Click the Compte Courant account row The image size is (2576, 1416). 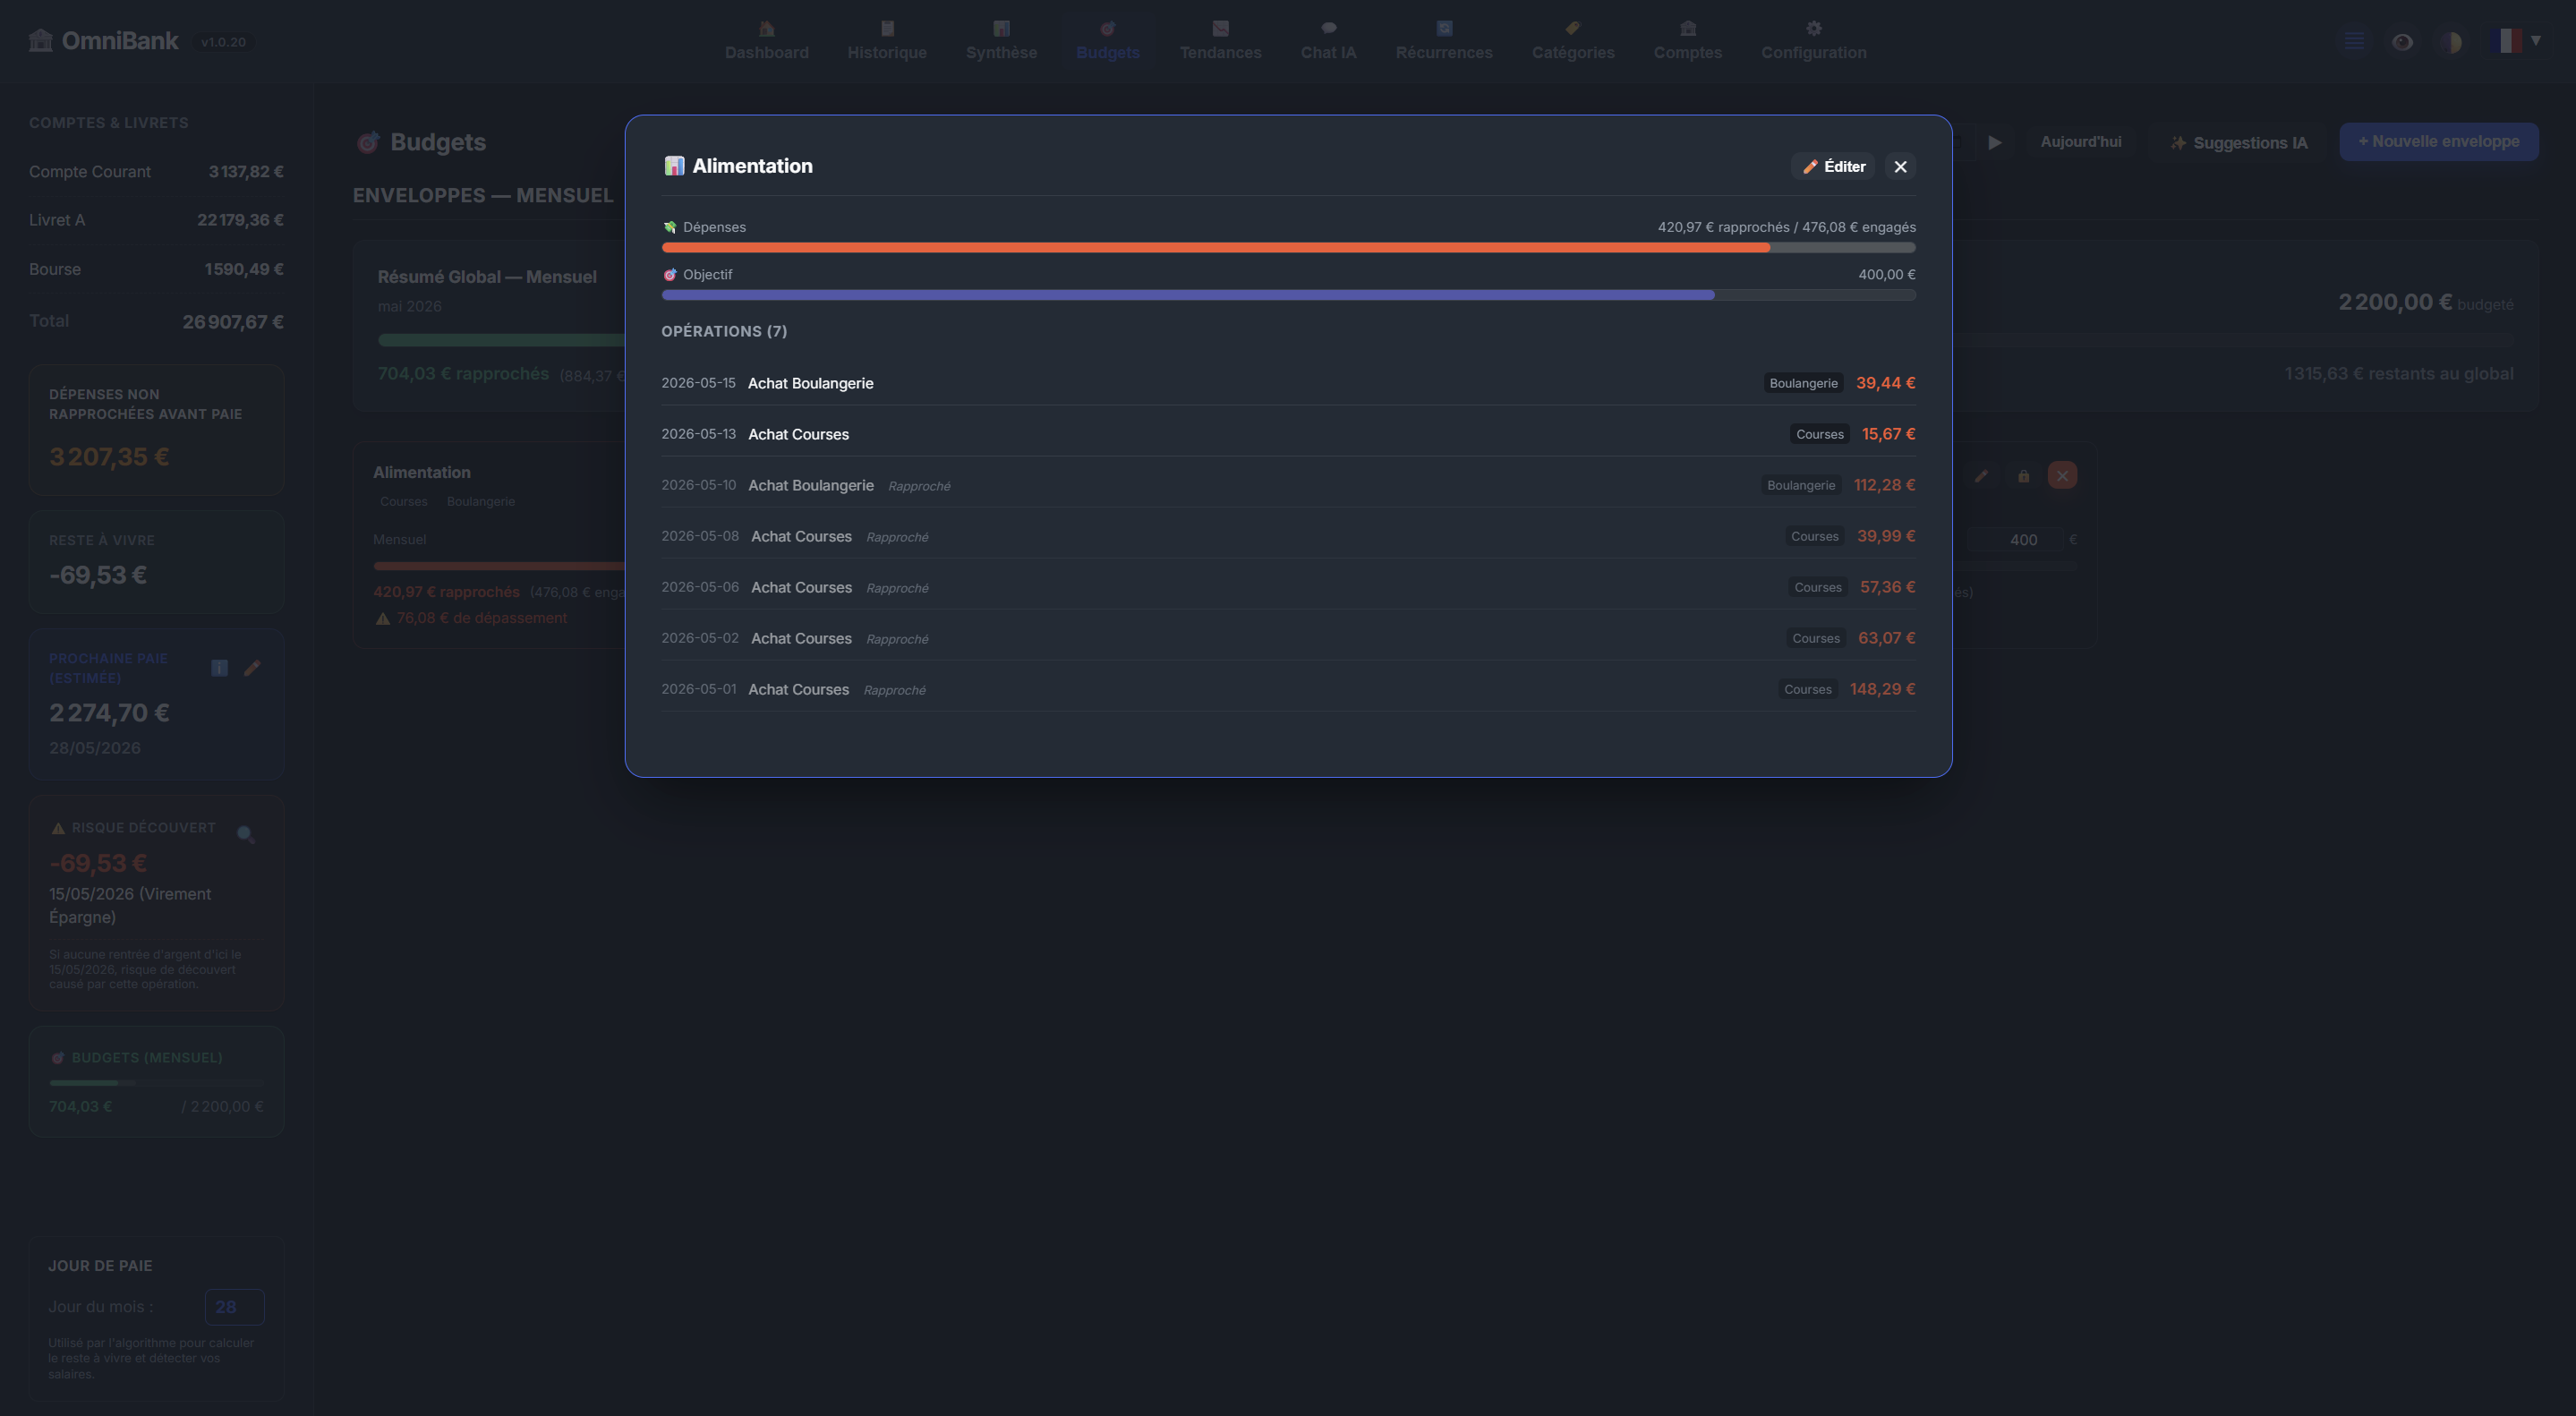[x=156, y=171]
